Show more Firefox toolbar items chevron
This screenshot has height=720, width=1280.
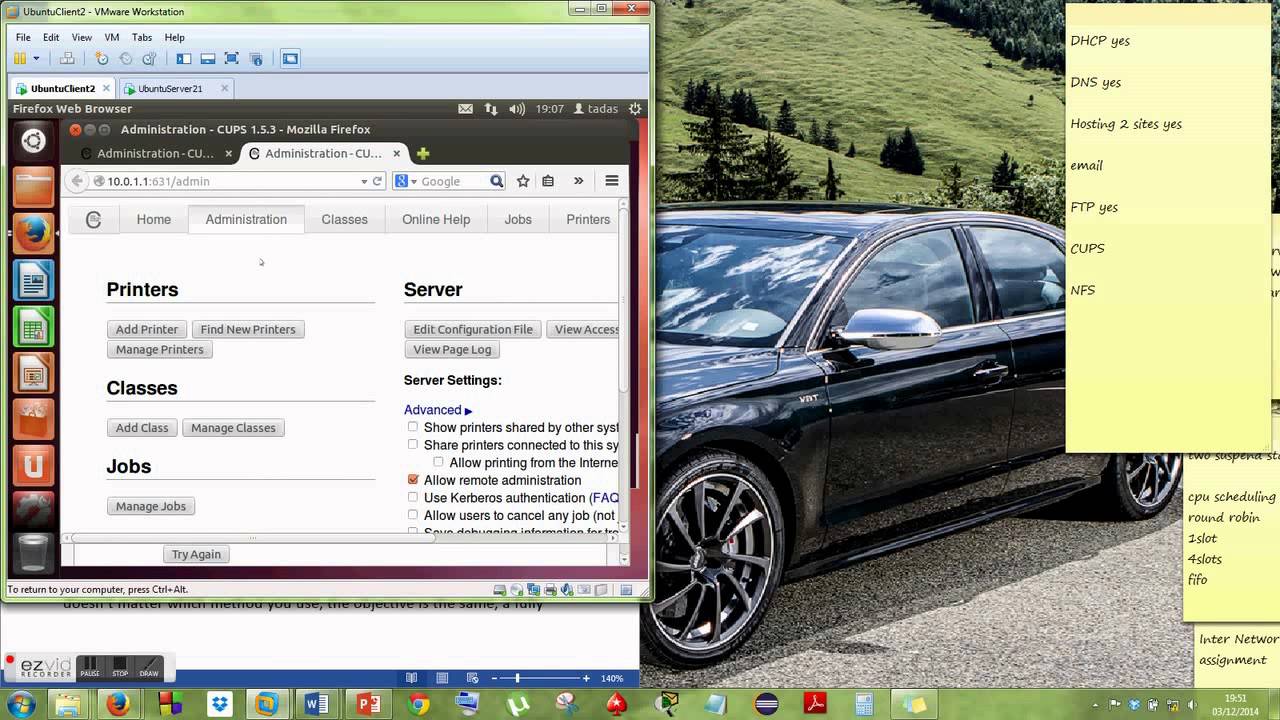click(578, 181)
